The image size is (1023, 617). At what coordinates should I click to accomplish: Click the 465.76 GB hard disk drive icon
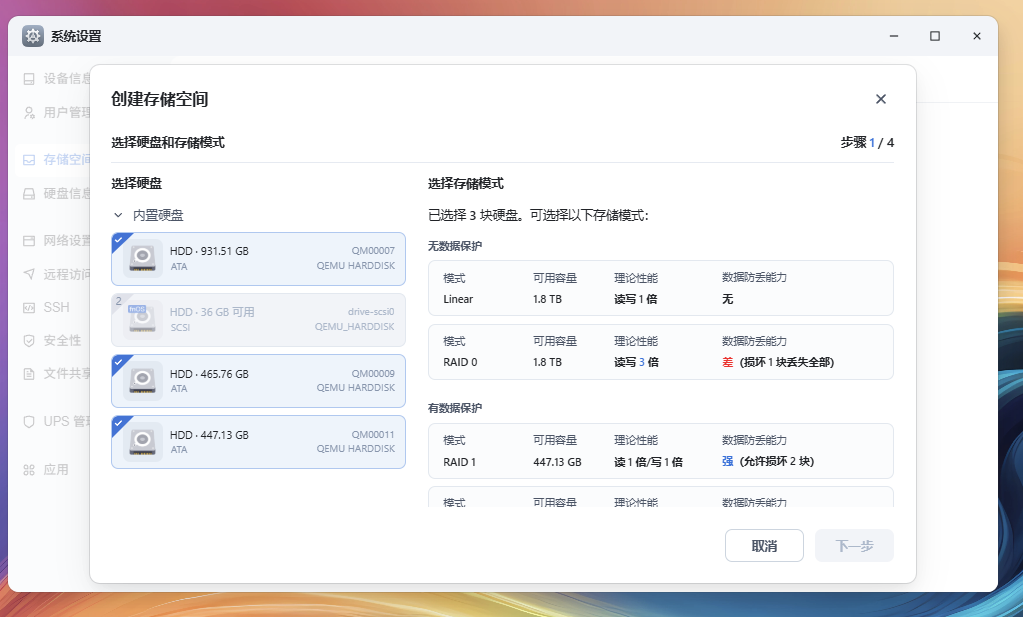pyautogui.click(x=143, y=380)
